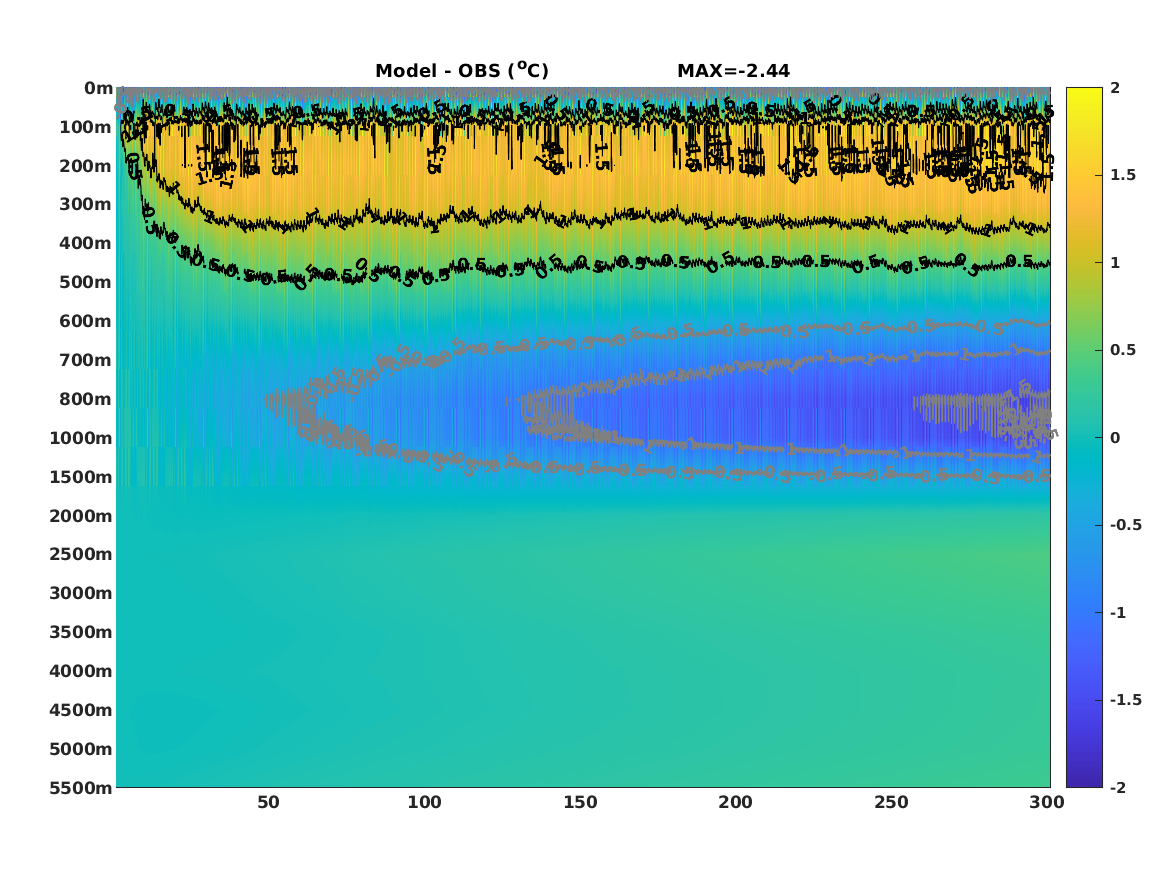Click the x-axis tick label '250'
This screenshot has width=1167, height=875.
coord(892,803)
